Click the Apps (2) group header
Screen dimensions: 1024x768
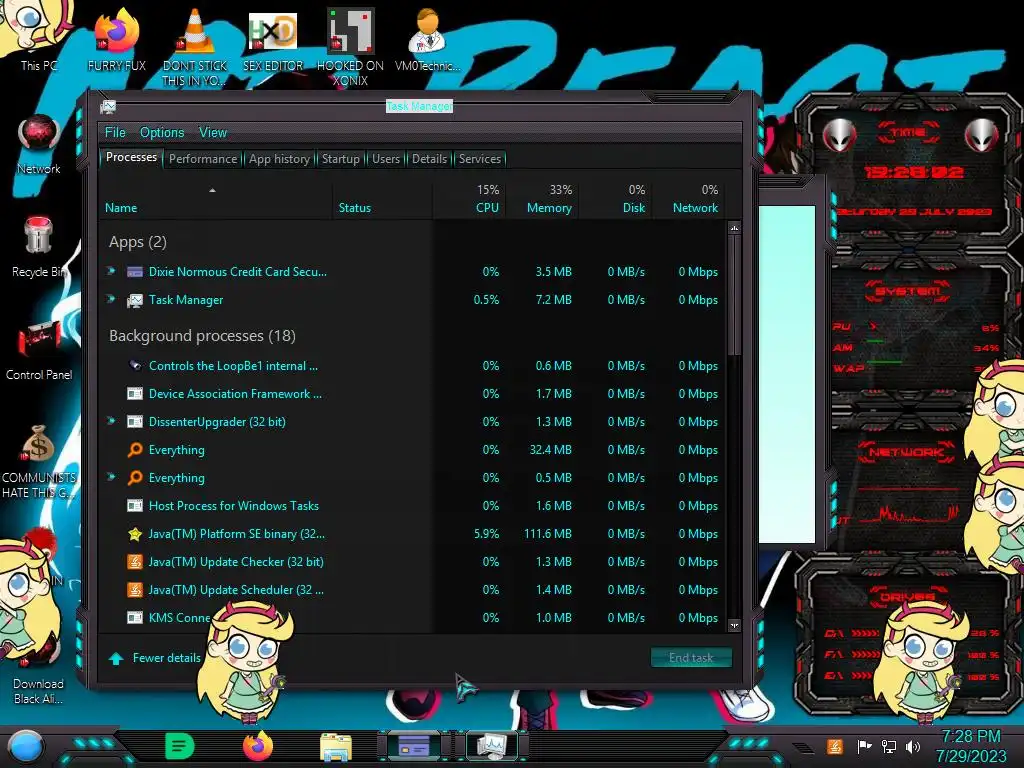point(138,242)
